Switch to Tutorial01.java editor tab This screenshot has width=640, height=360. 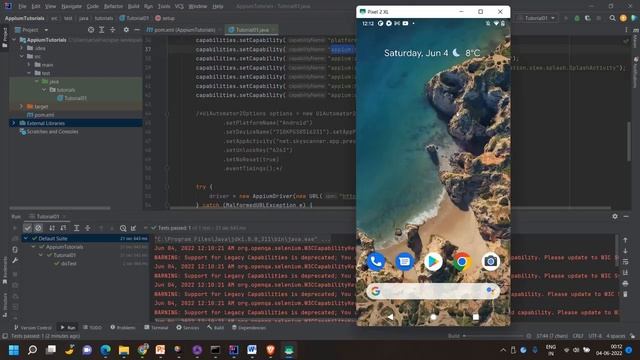click(x=252, y=30)
